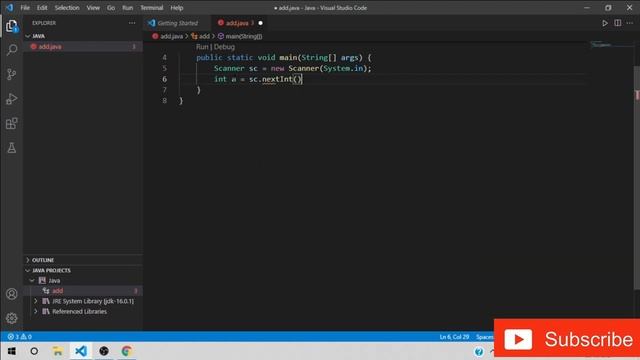Image resolution: width=640 pixels, height=360 pixels.
Task: Open the Edit menu
Action: point(42,8)
